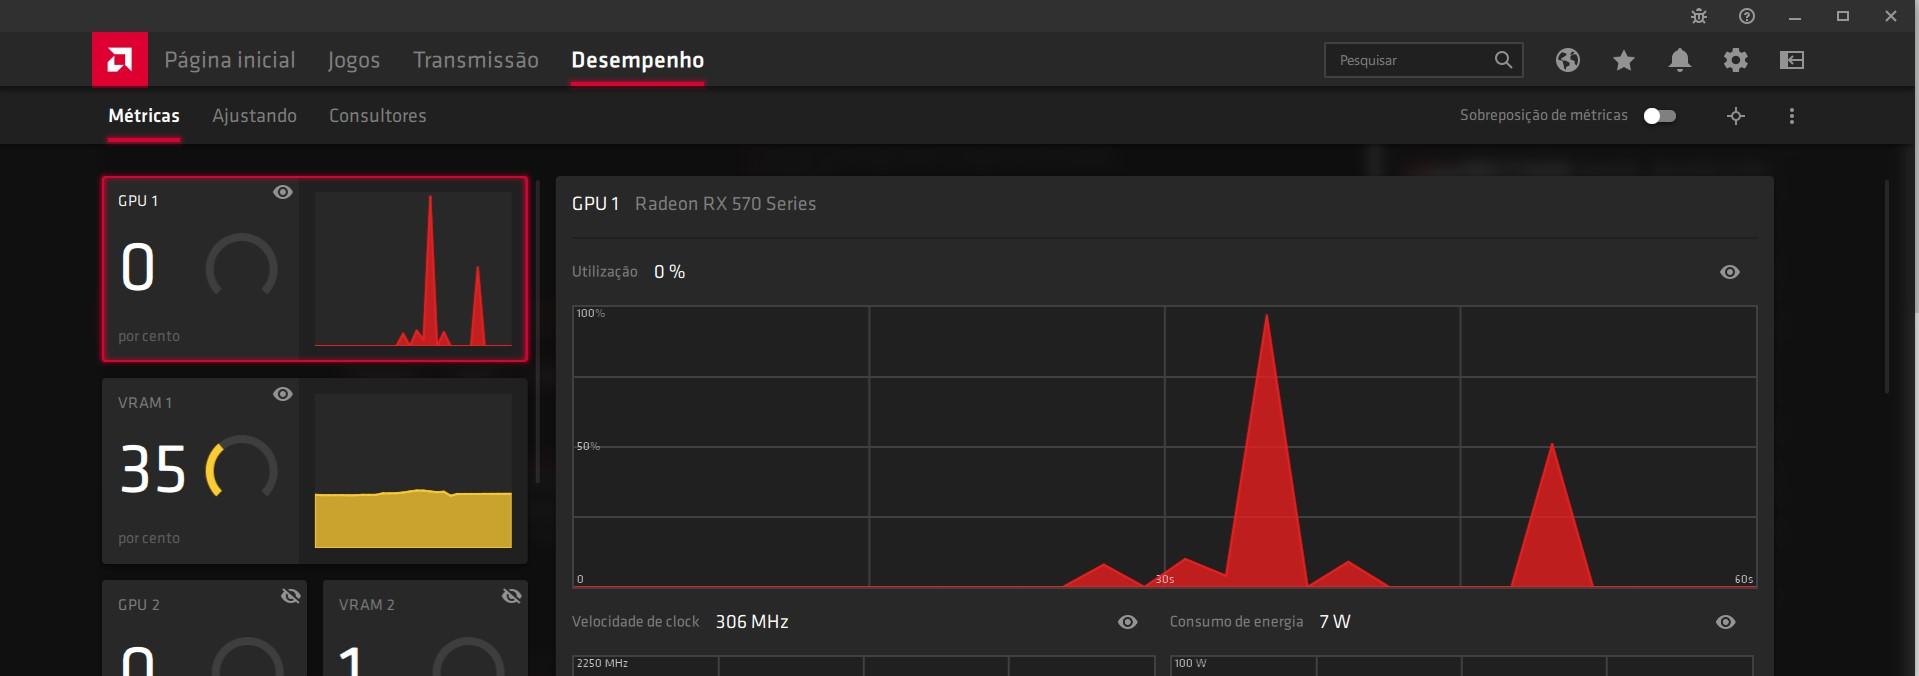Toggle Utilização graph eye icon
The image size is (1919, 676).
[1730, 272]
